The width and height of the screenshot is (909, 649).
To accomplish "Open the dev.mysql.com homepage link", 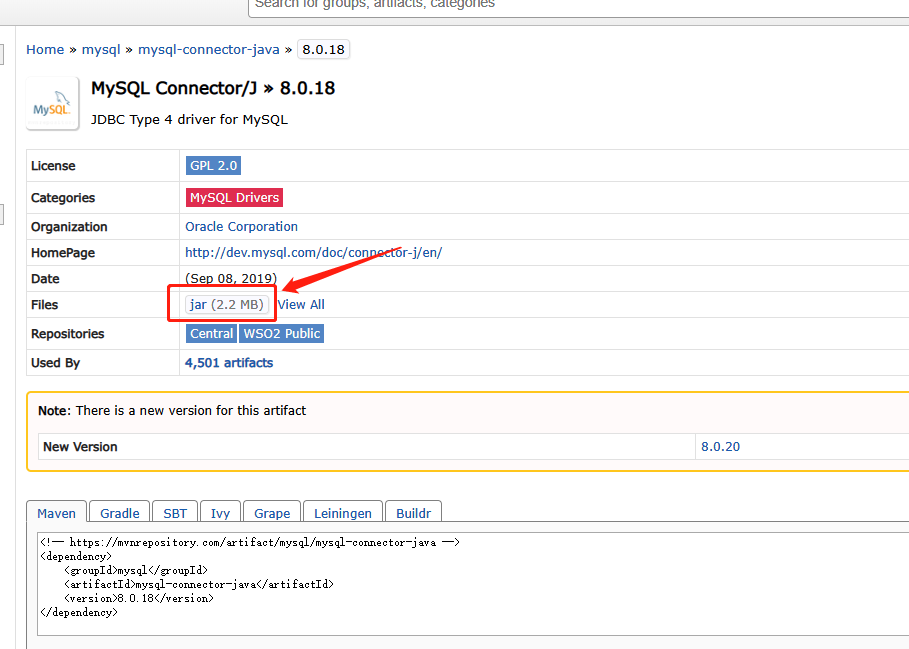I will click(313, 253).
